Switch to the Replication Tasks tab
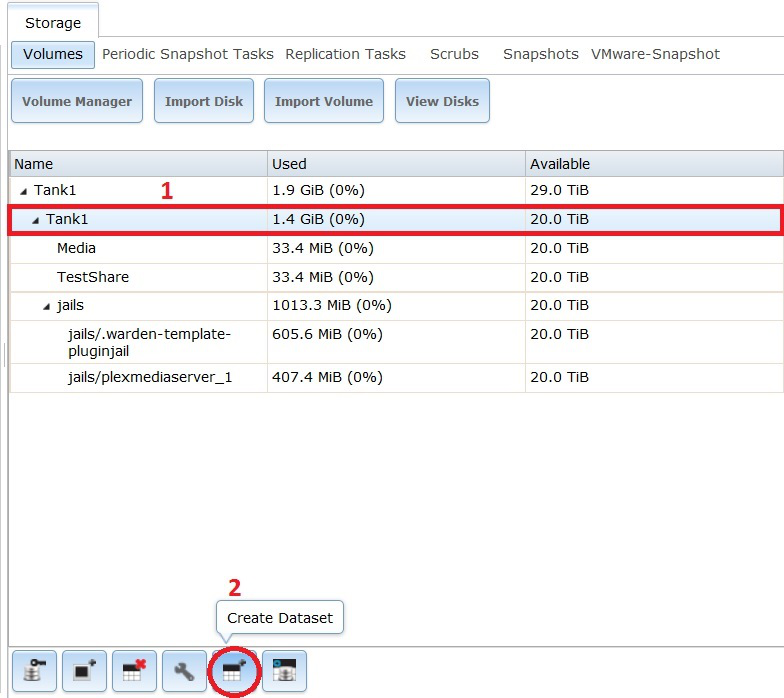Viewport: 784px width, 698px height. [345, 54]
